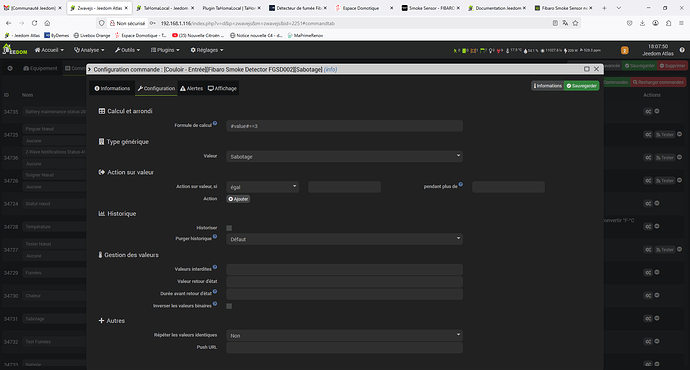This screenshot has height=370, width=690.
Task: Open the orange notification badge icon
Action: (624, 51)
